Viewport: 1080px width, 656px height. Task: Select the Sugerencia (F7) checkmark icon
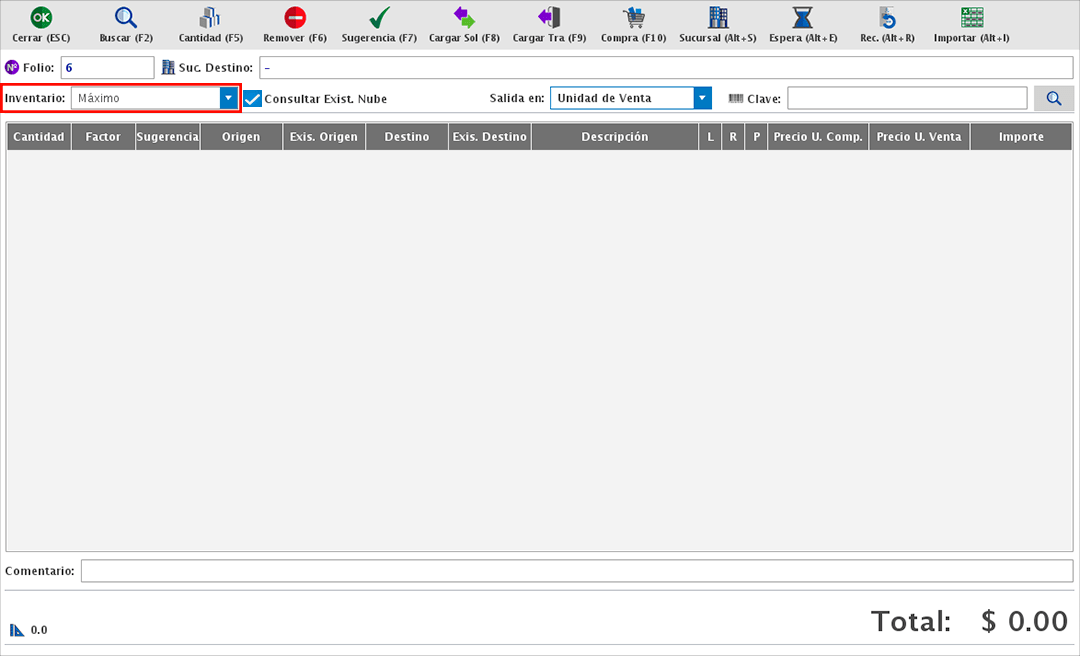(x=379, y=18)
